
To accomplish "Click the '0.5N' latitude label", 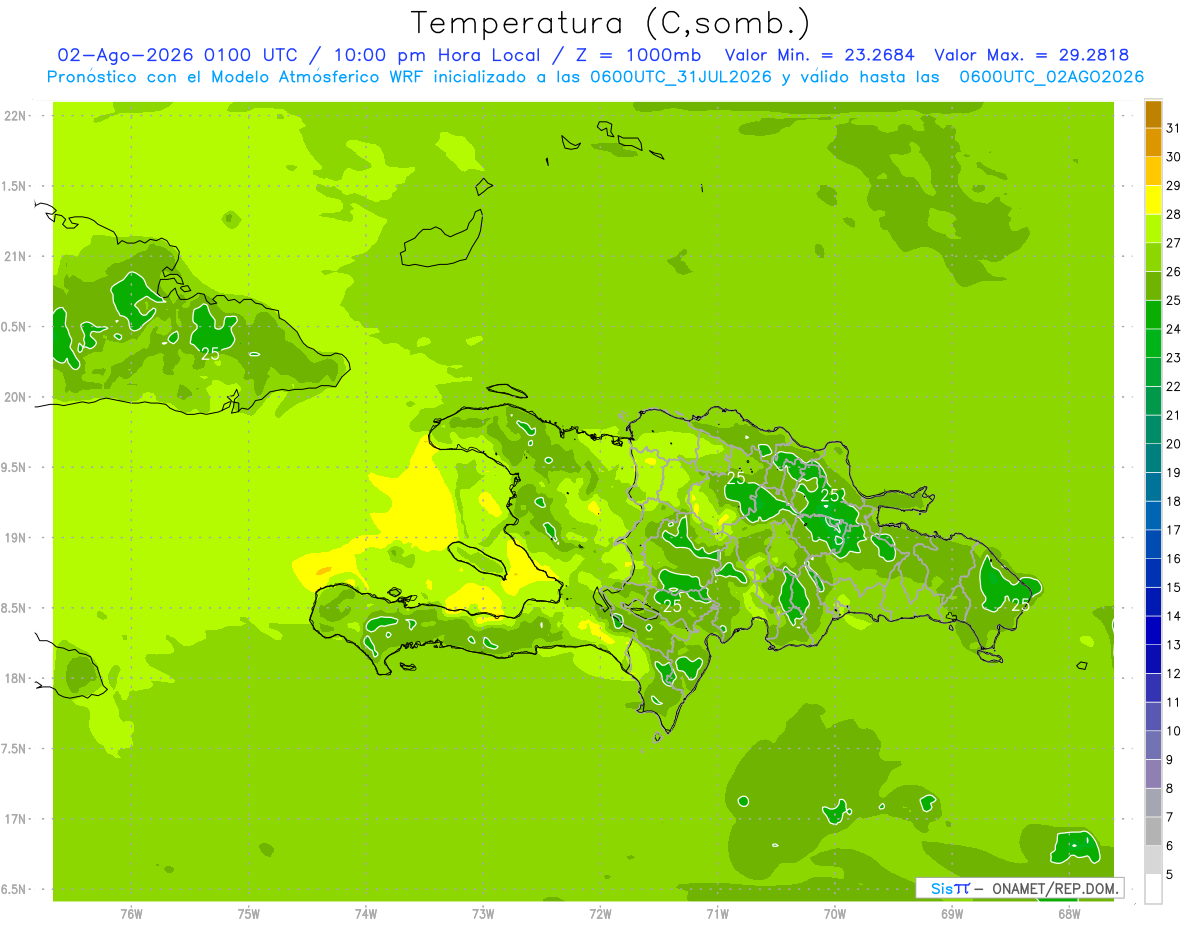I will tap(14, 327).
